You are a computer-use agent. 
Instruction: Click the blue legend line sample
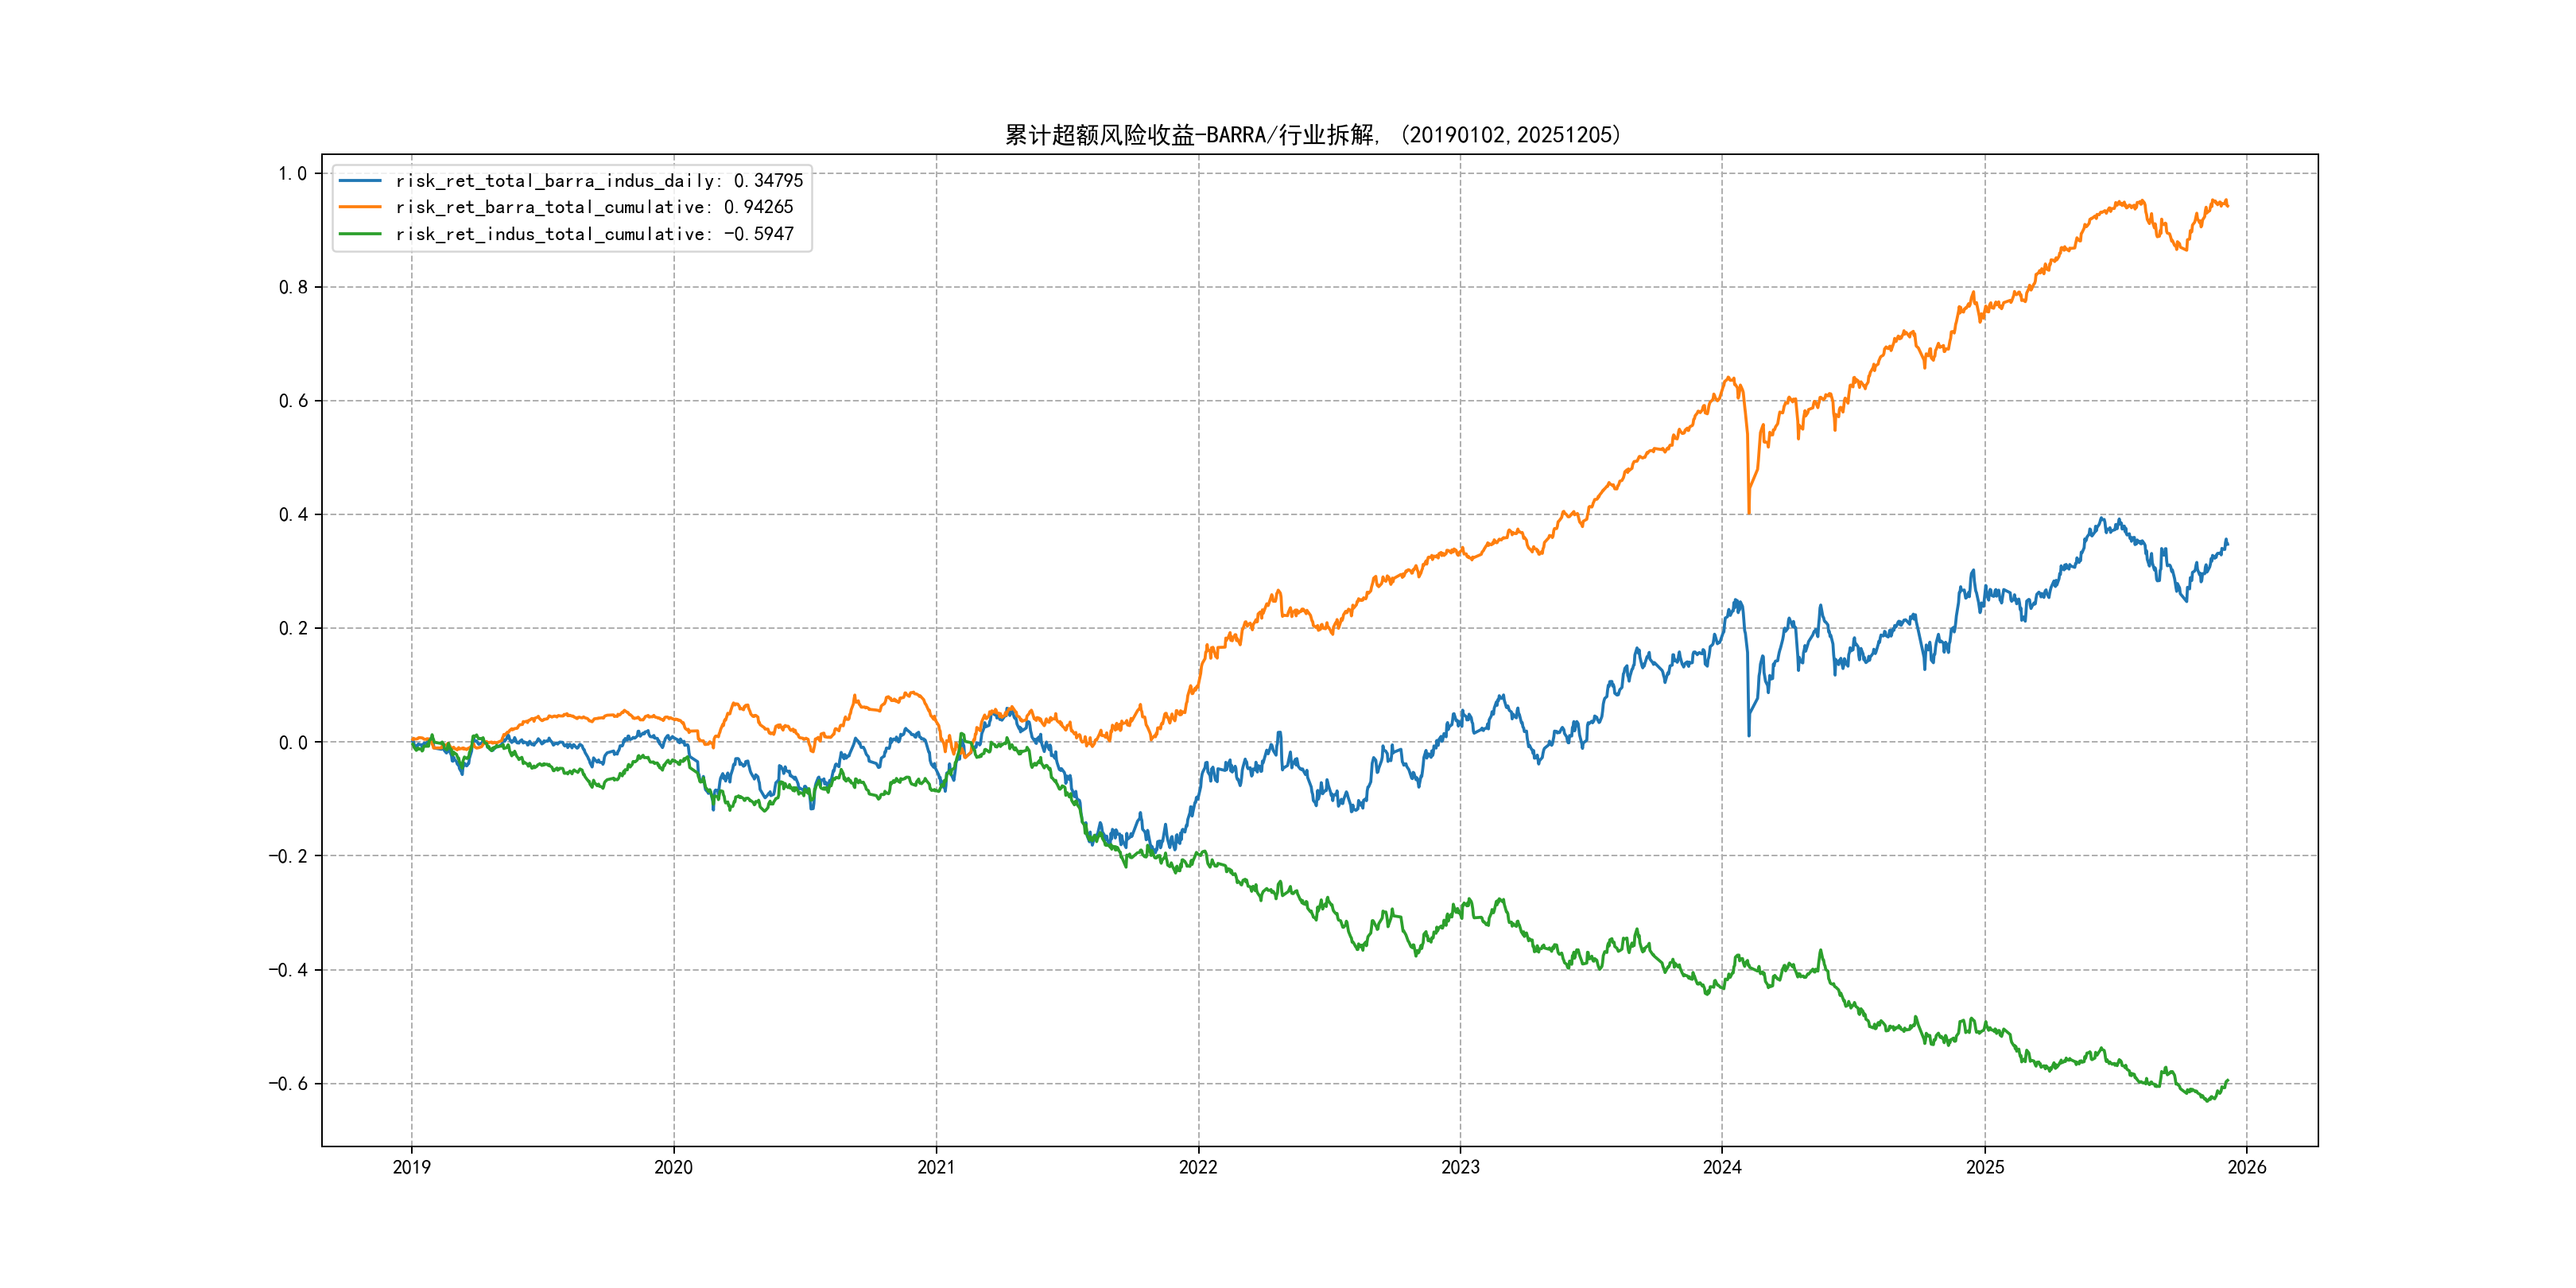click(360, 181)
